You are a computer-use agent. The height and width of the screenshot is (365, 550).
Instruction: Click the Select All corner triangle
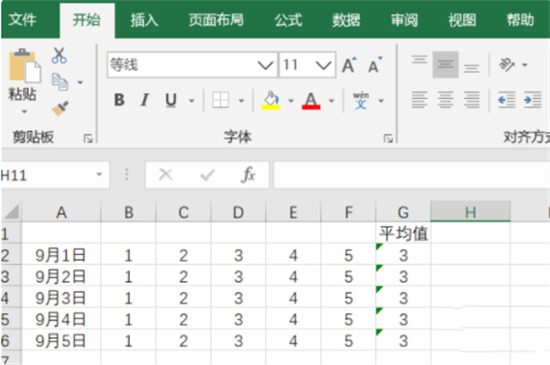[11, 211]
